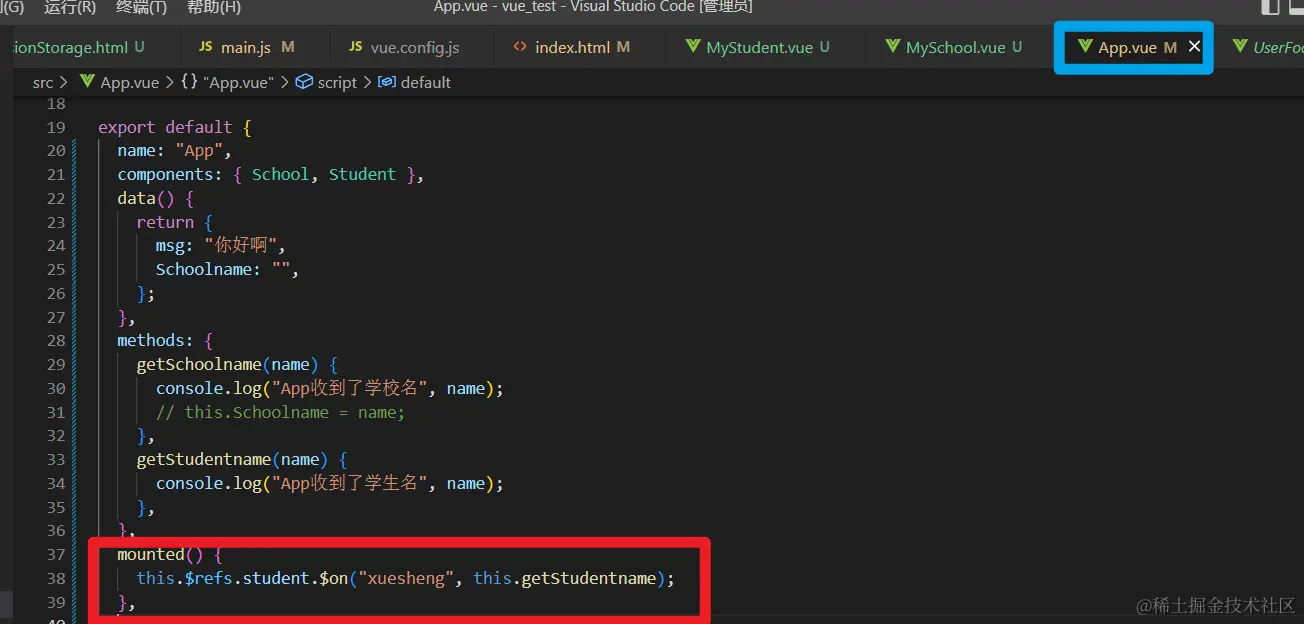This screenshot has height=624, width=1304.
Task: Click 'mounted() {' on line 37
Action: click(169, 554)
